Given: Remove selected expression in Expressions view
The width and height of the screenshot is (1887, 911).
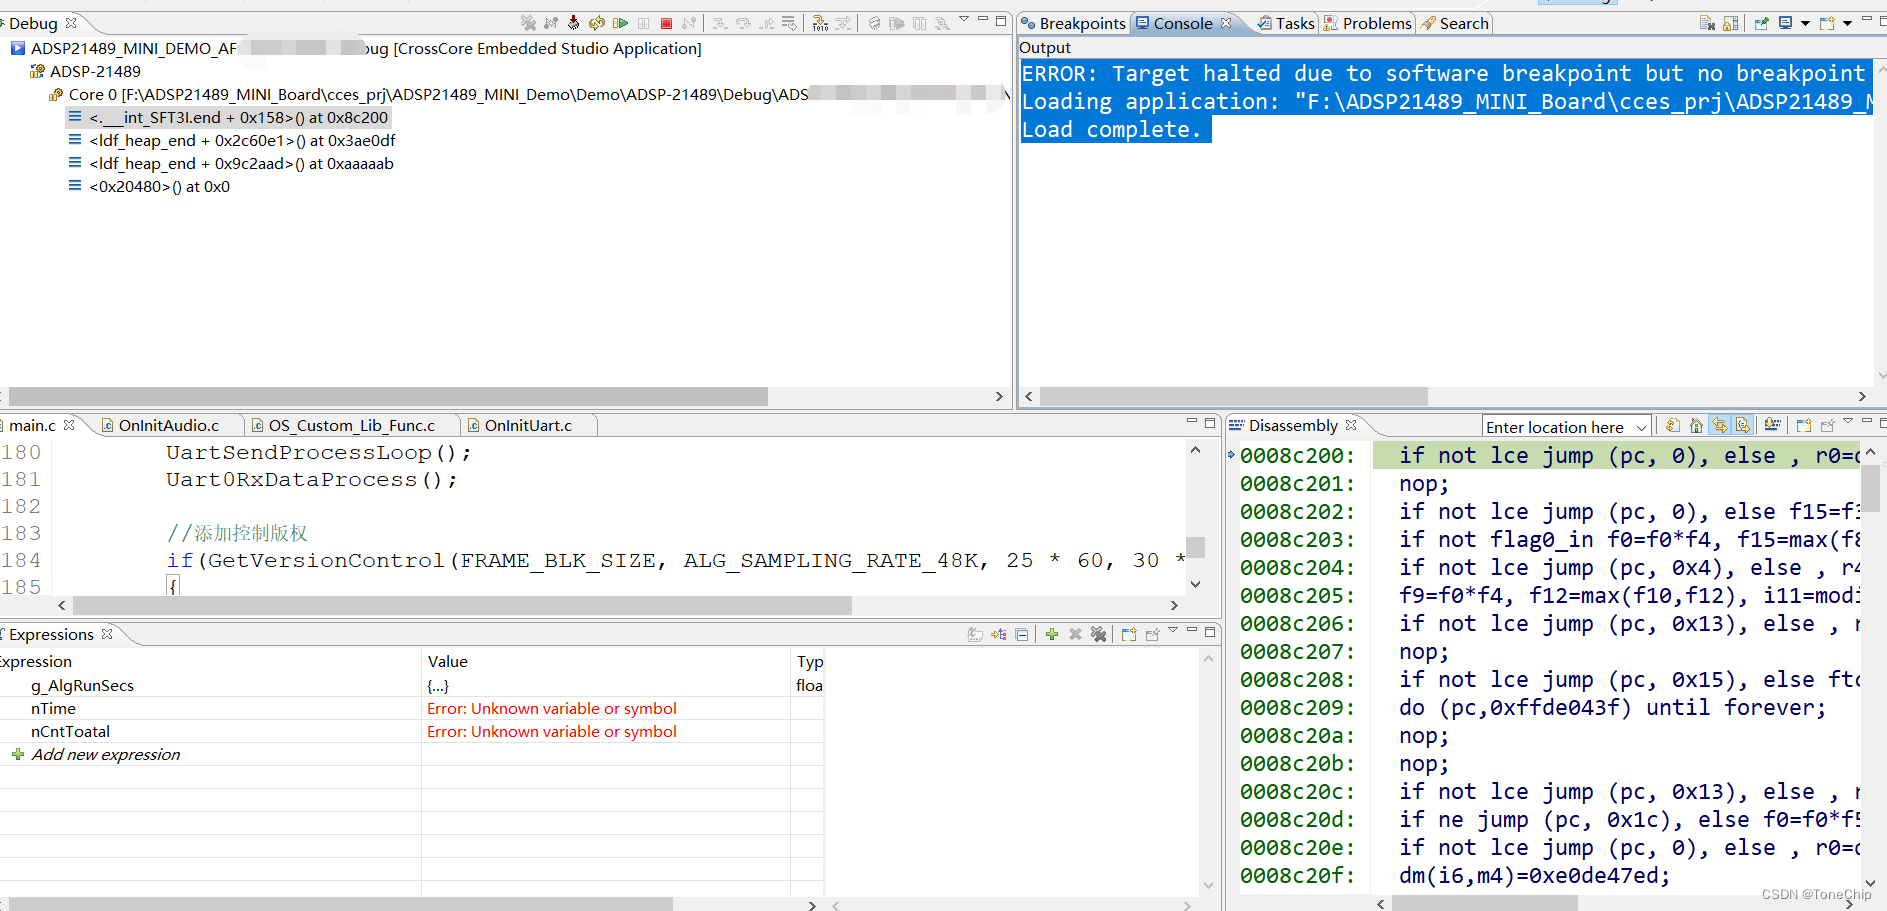Looking at the screenshot, I should [1075, 634].
